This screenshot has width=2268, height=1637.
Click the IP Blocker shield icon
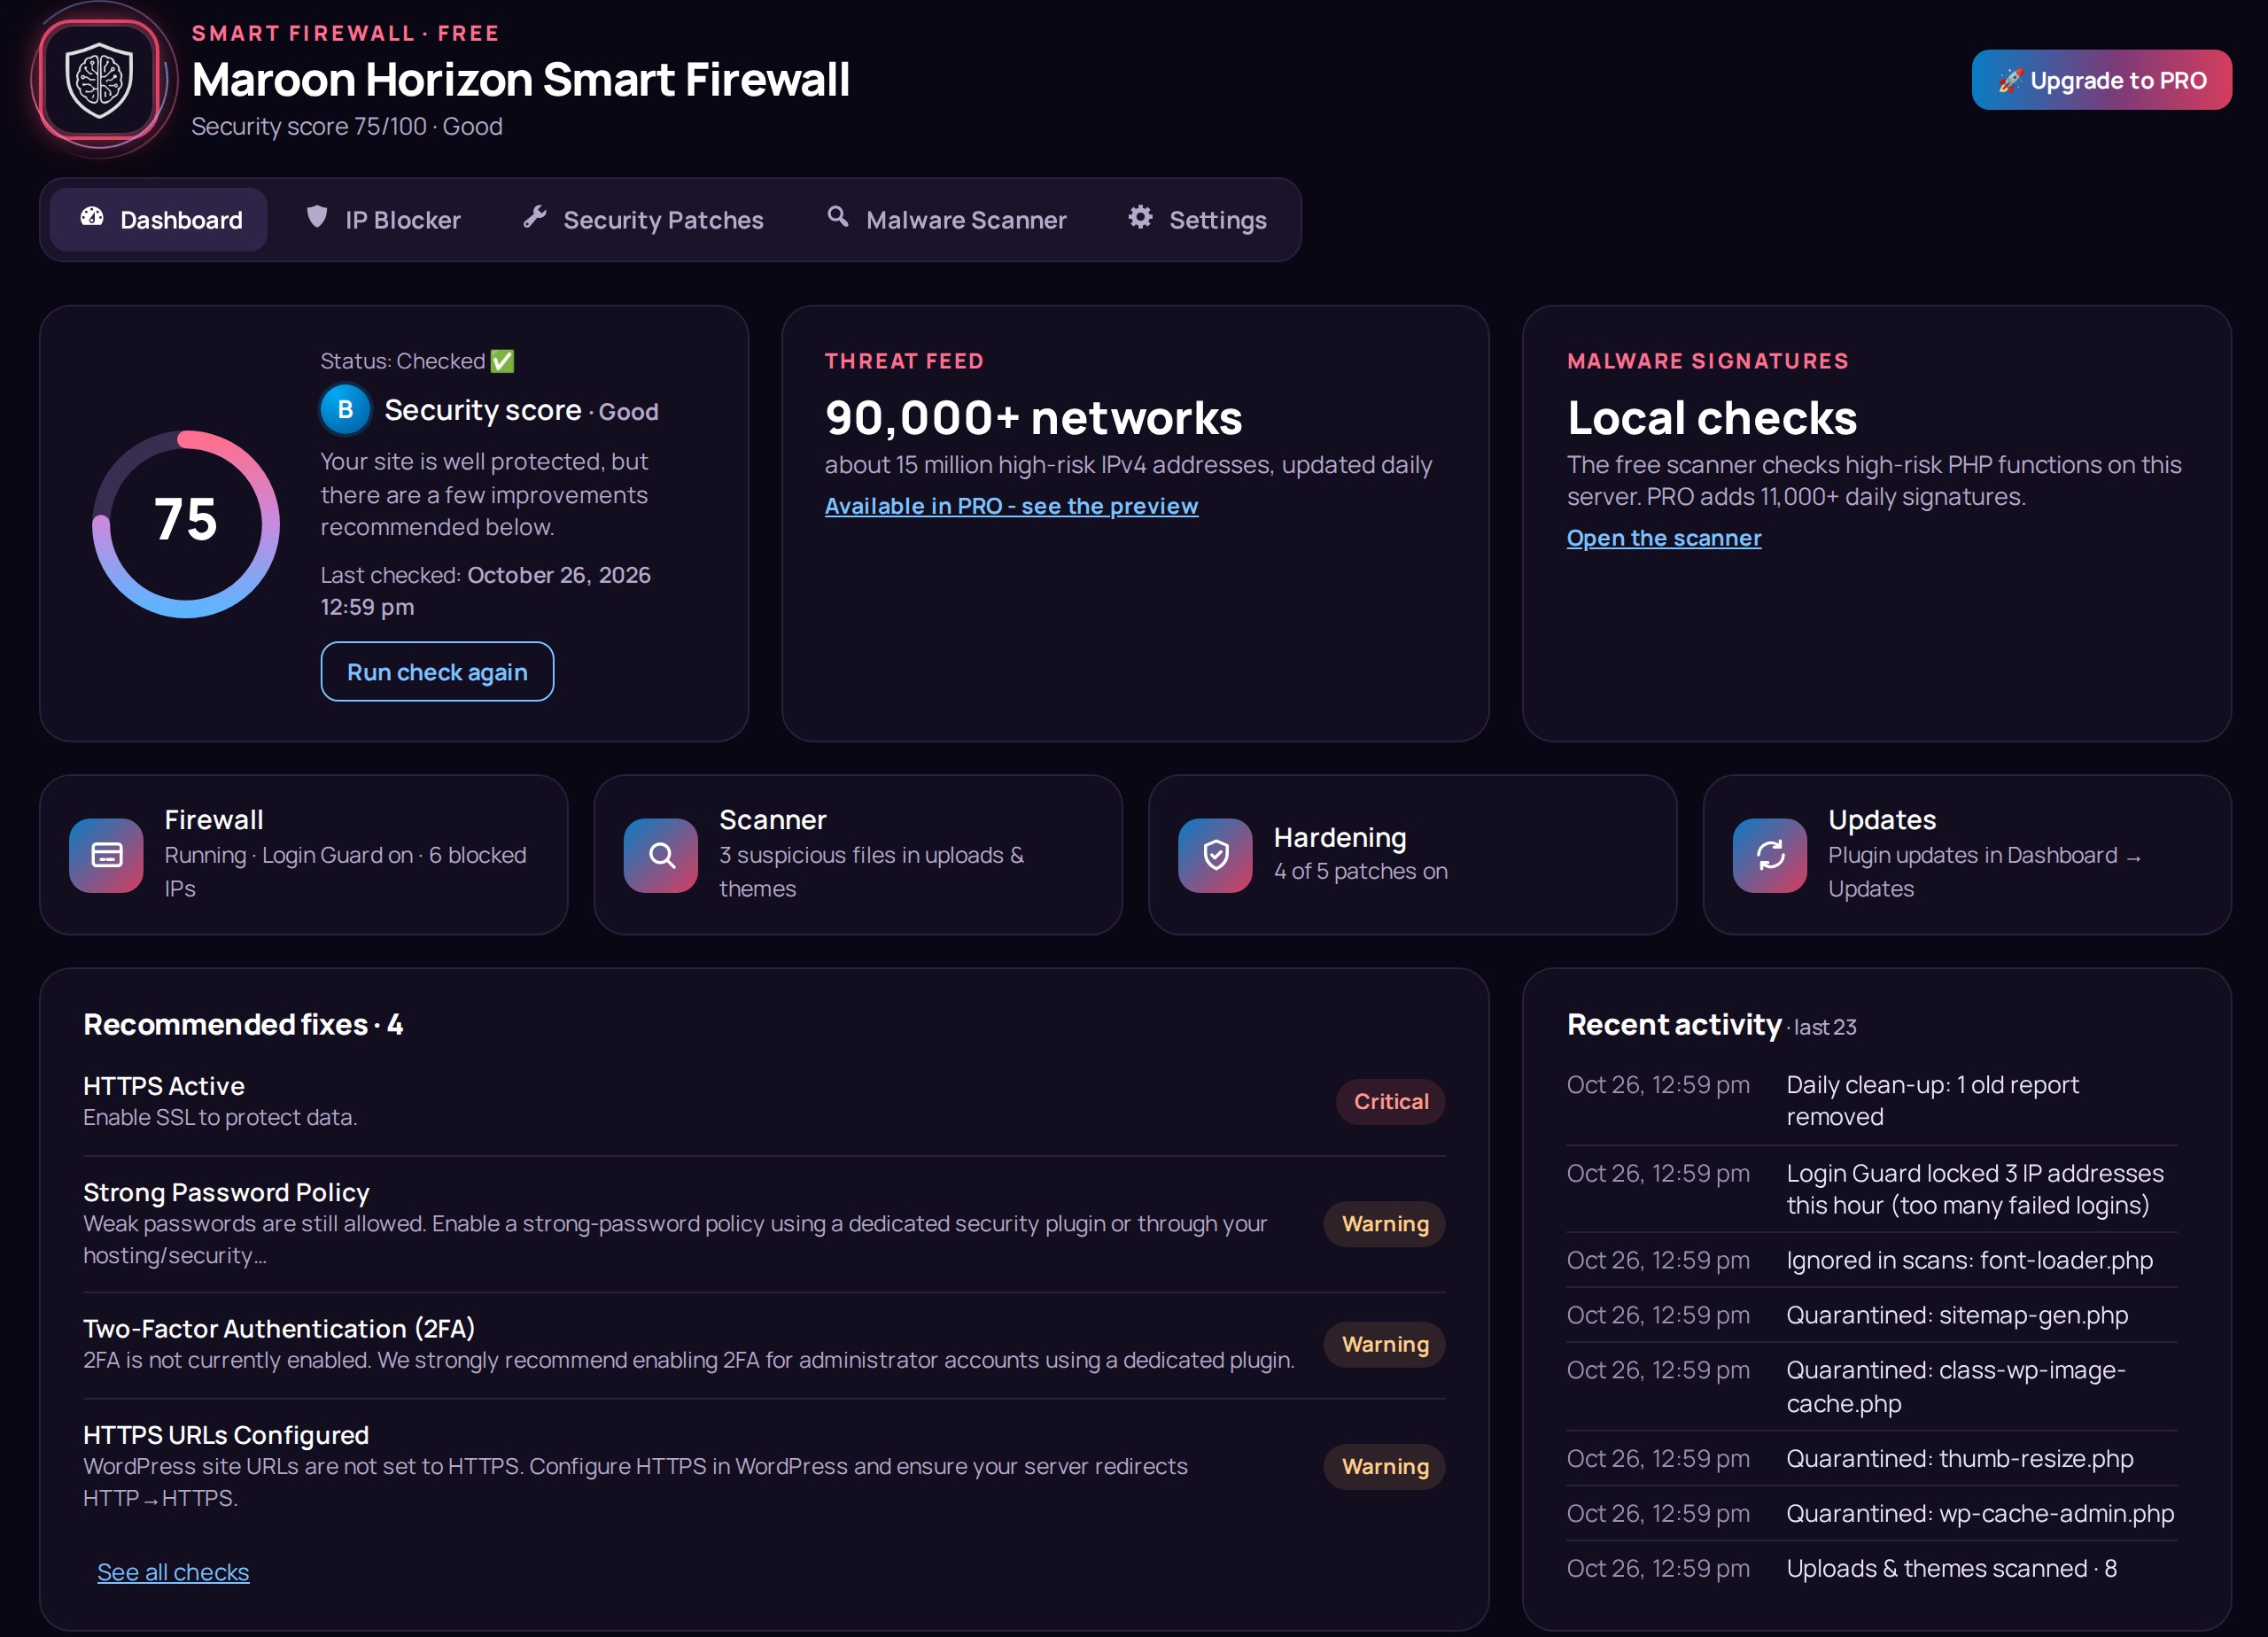tap(317, 217)
